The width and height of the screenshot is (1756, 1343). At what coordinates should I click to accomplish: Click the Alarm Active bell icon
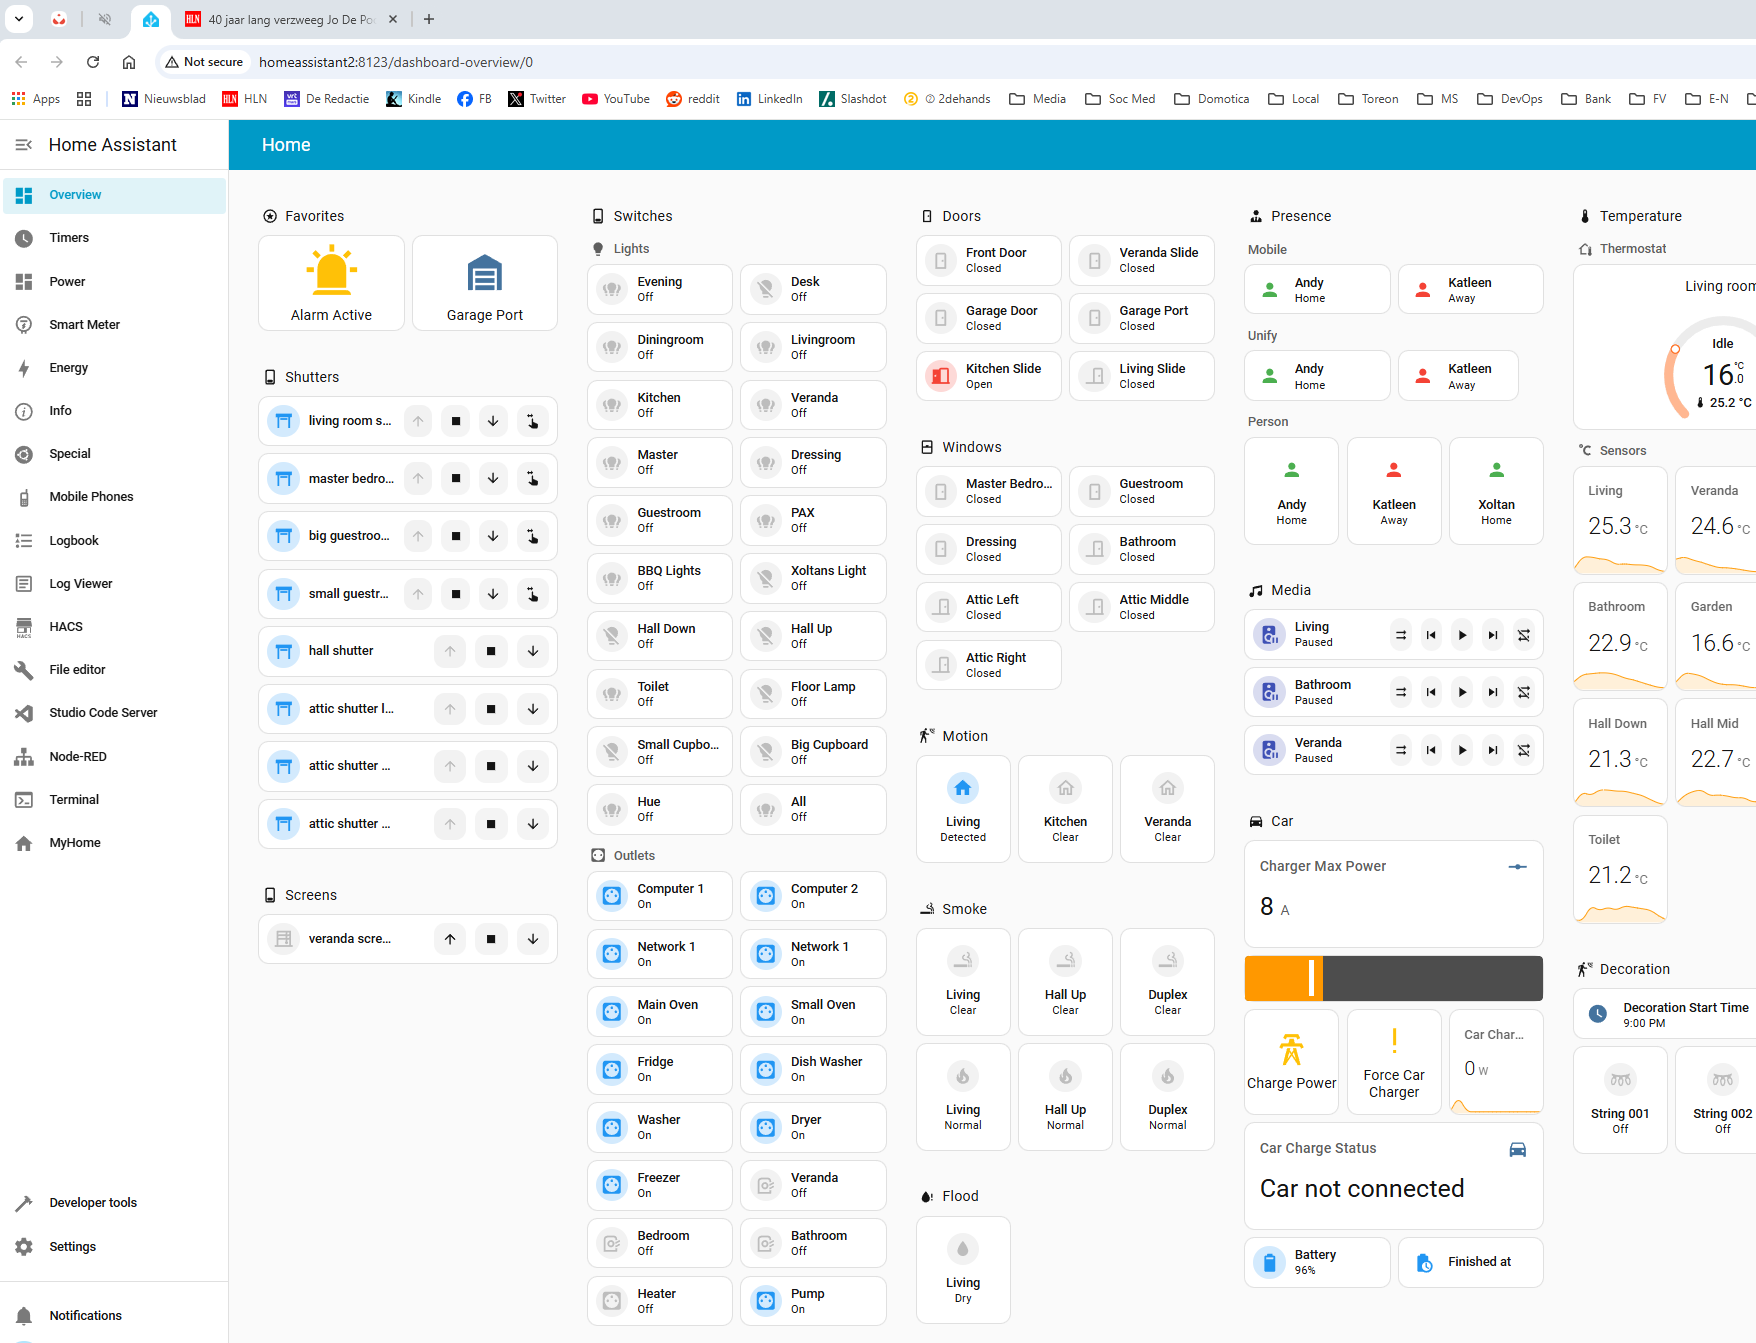pos(331,271)
